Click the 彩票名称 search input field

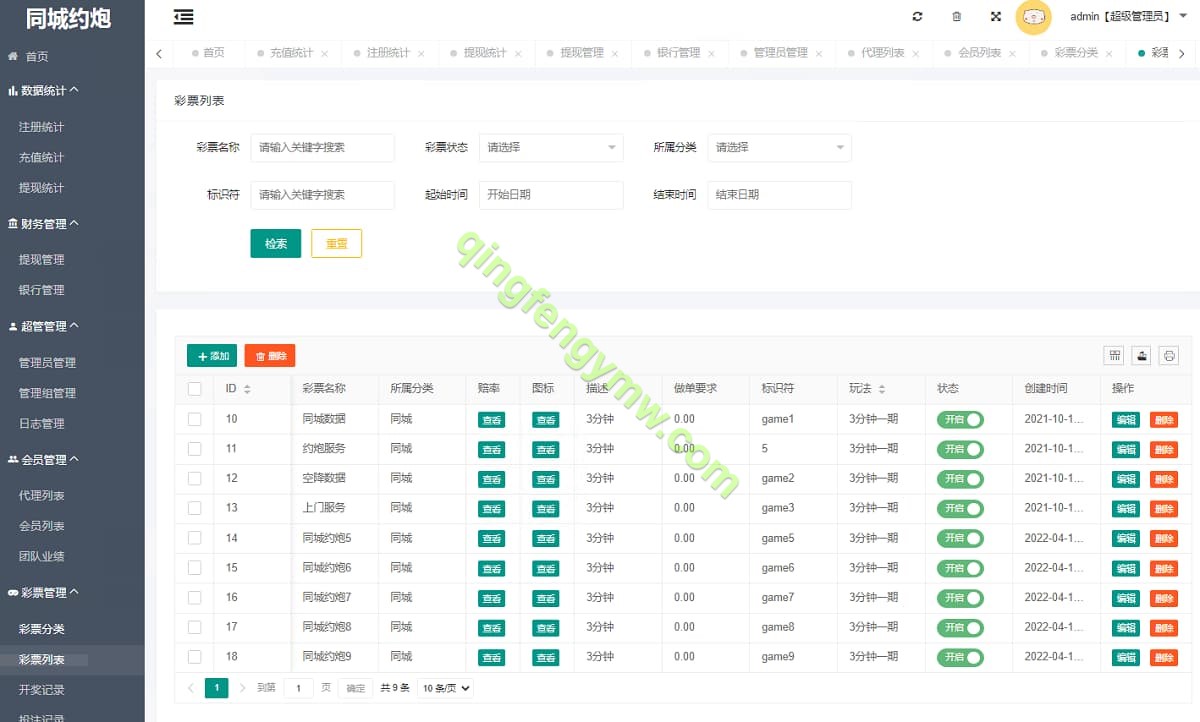(x=322, y=148)
